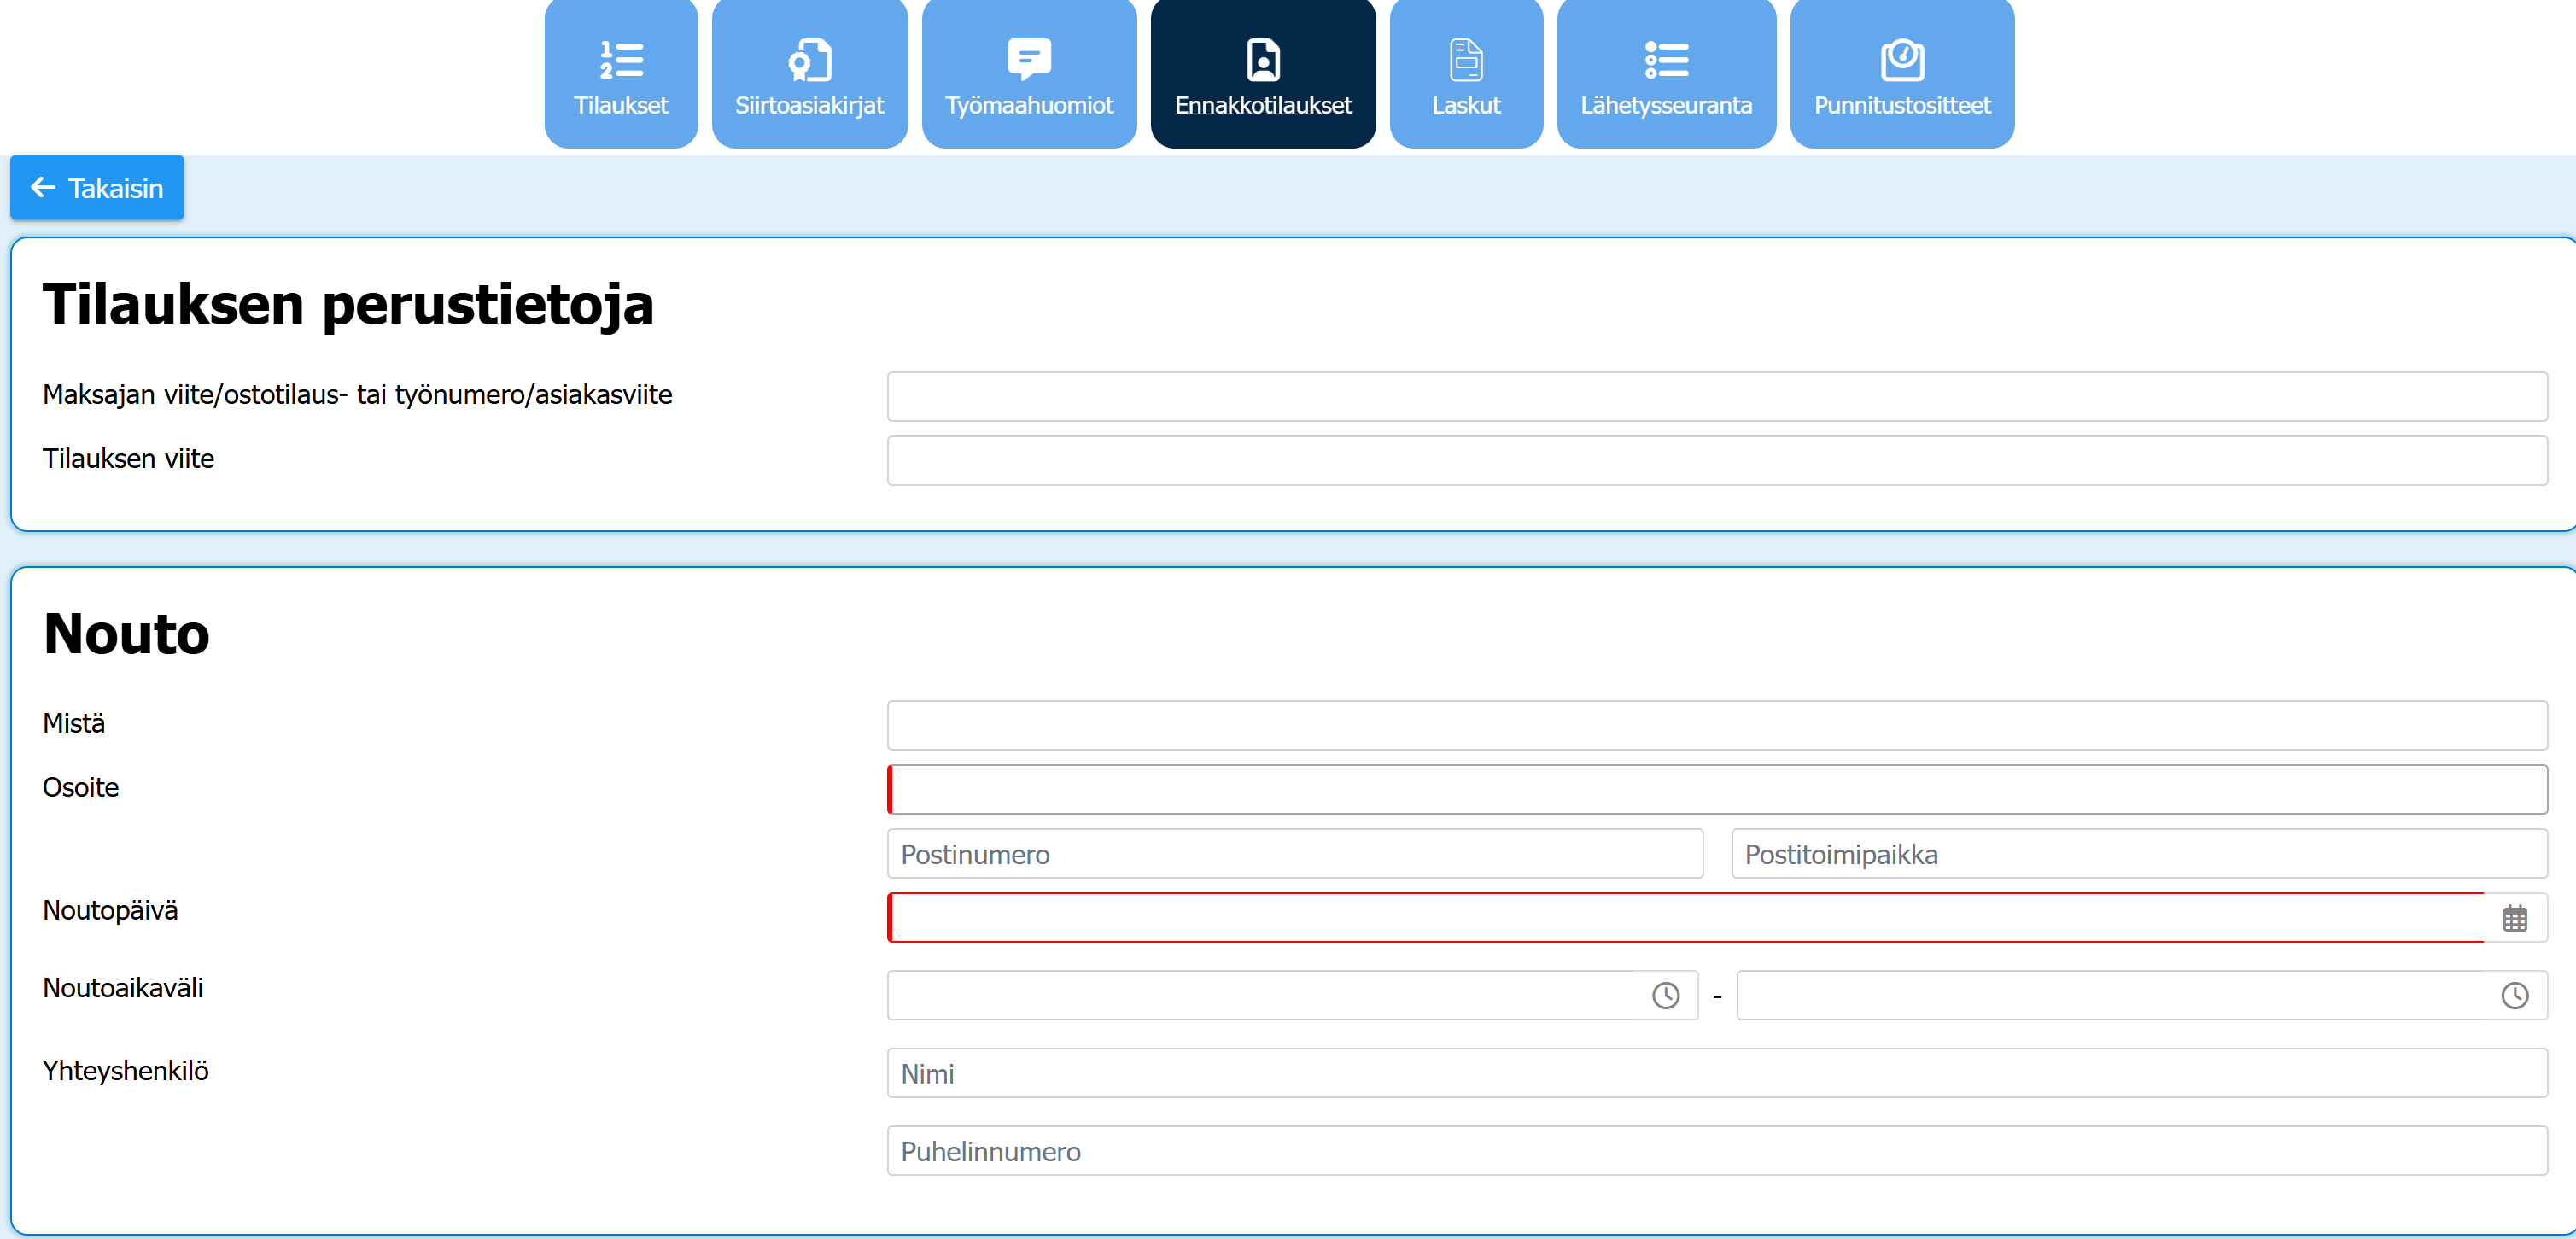Select the Ennakkotilaukset tab
Viewport: 2576px width, 1239px height.
pyautogui.click(x=1263, y=74)
